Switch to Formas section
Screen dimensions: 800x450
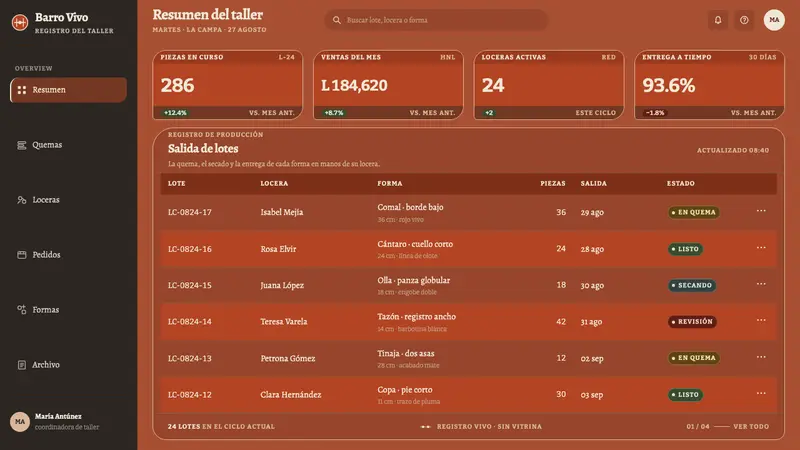pos(68,310)
